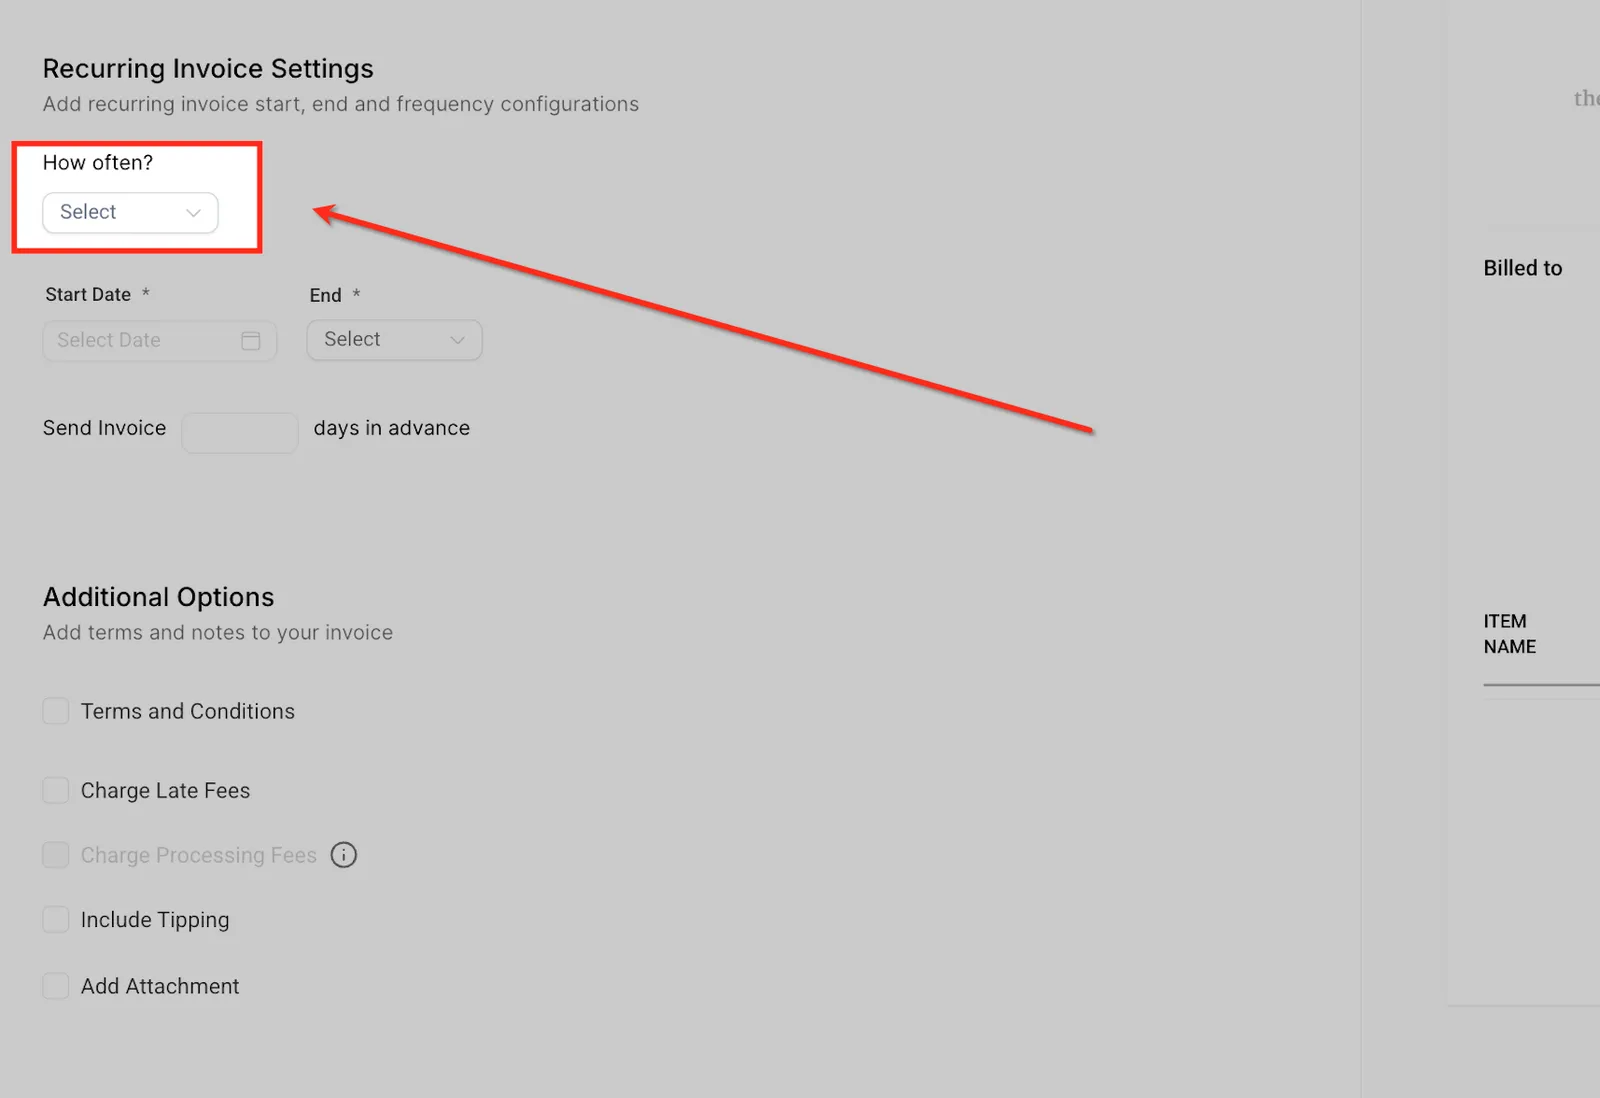
Task: Open the How often frequency dropdown
Action: click(x=130, y=212)
